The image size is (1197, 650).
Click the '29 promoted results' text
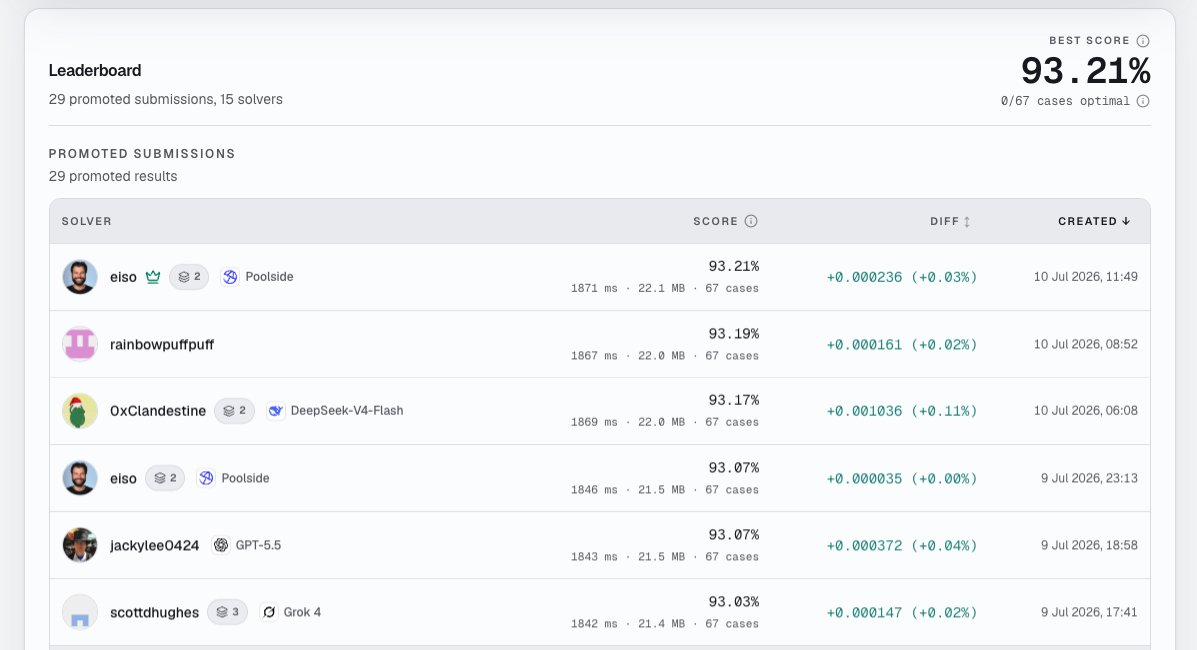pyautogui.click(x=113, y=176)
